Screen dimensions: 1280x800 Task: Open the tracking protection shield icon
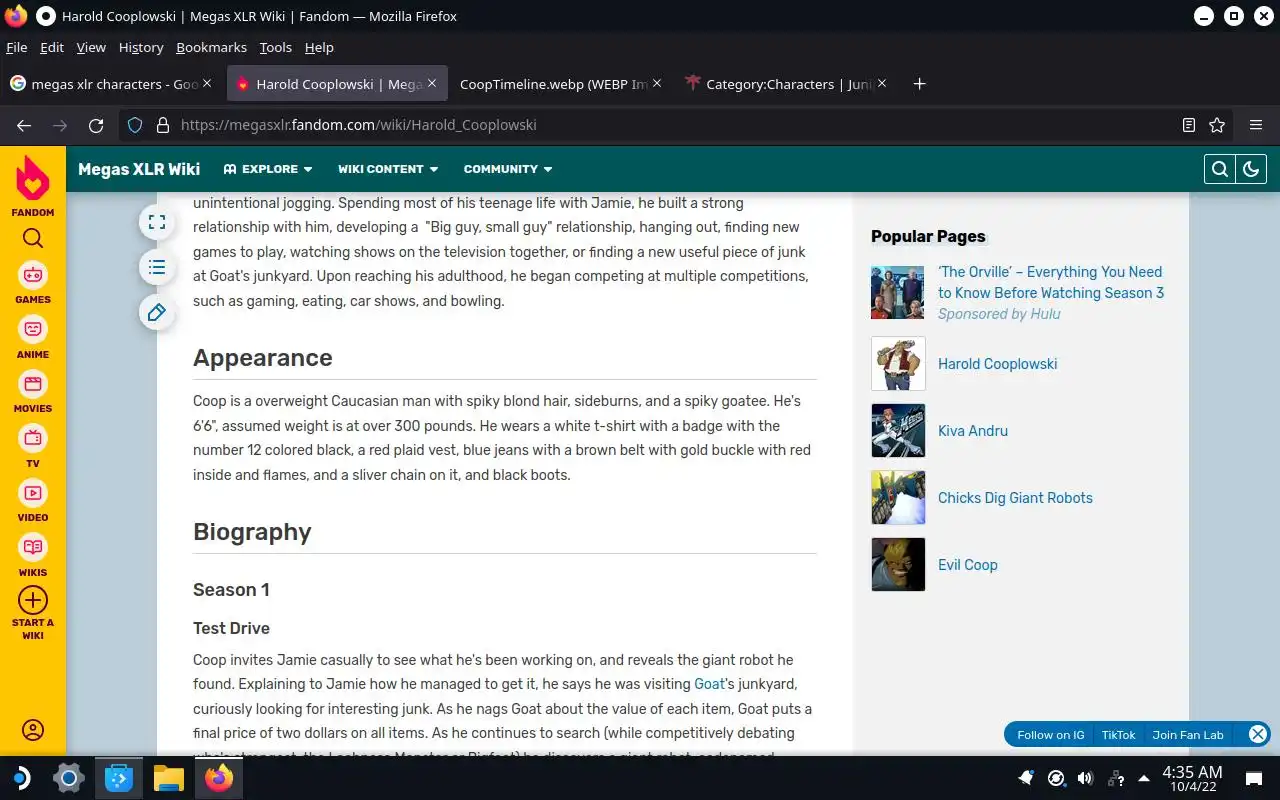pyautogui.click(x=136, y=125)
